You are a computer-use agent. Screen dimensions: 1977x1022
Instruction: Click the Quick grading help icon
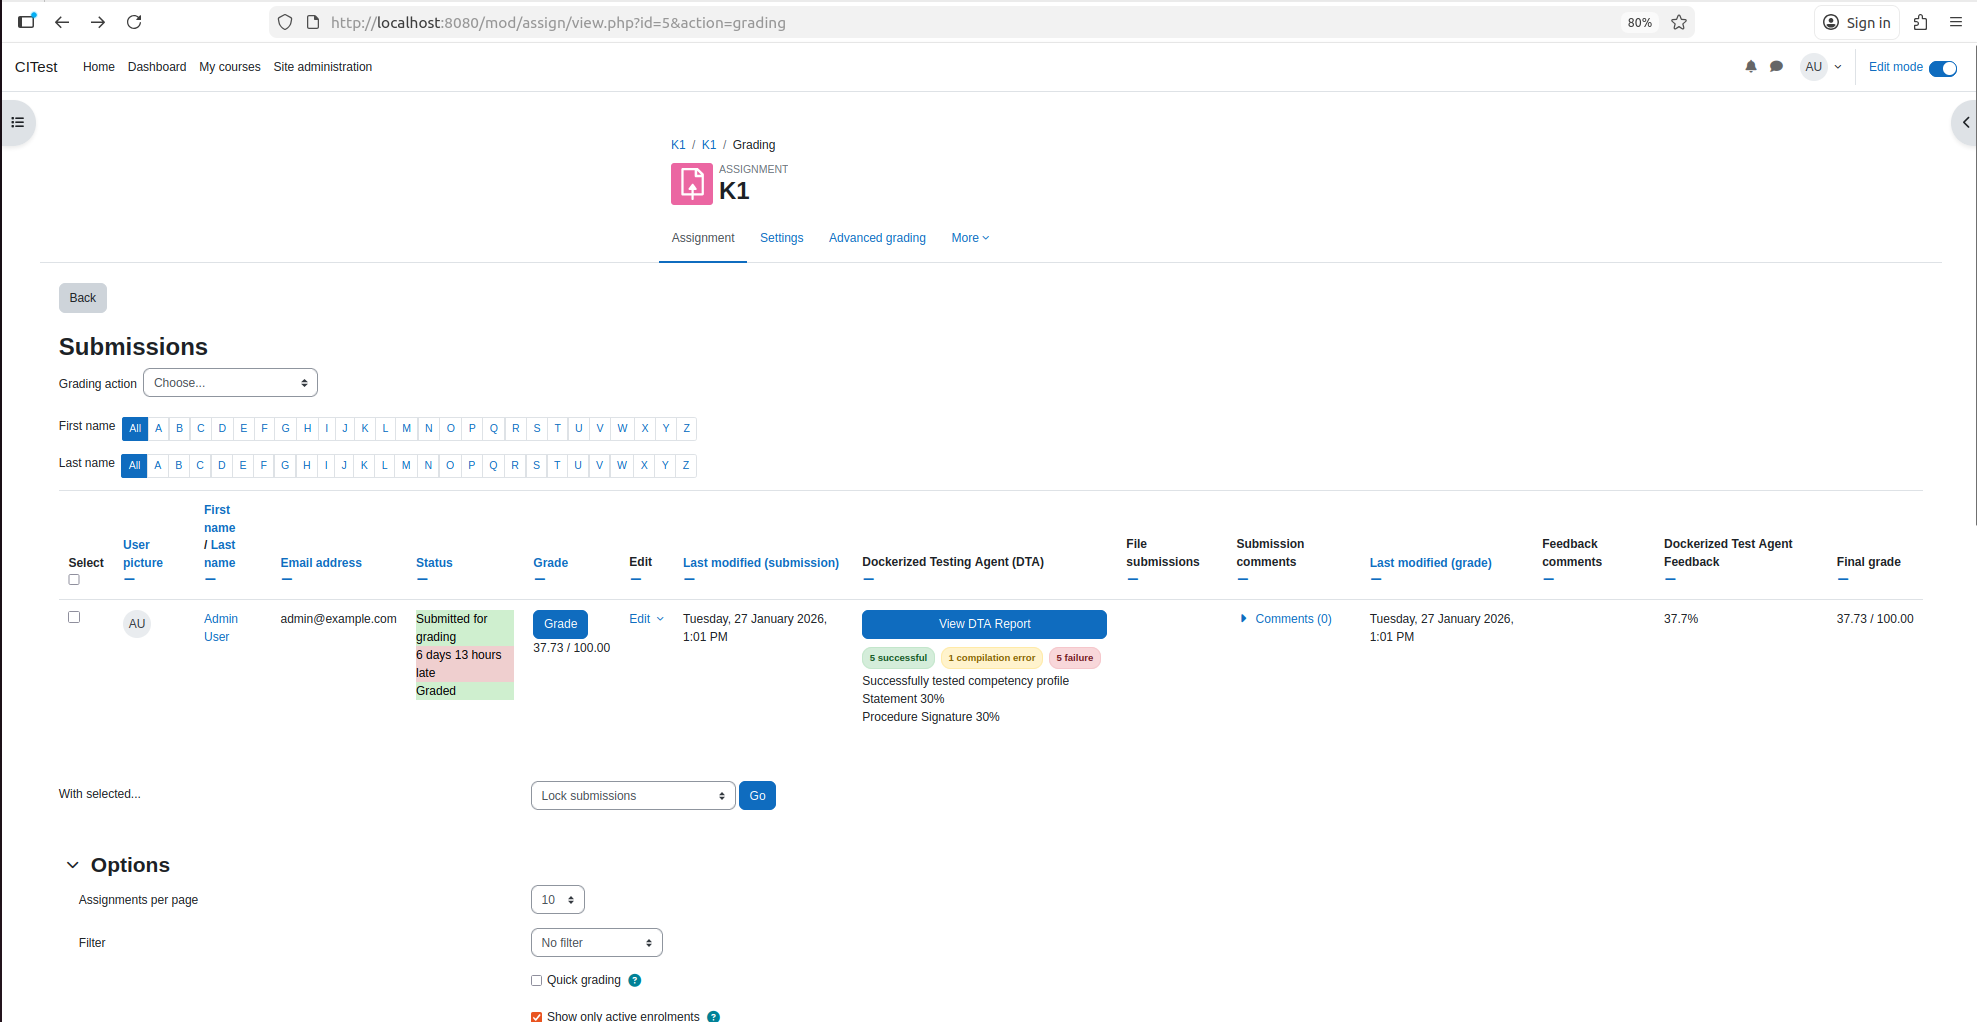tap(635, 981)
